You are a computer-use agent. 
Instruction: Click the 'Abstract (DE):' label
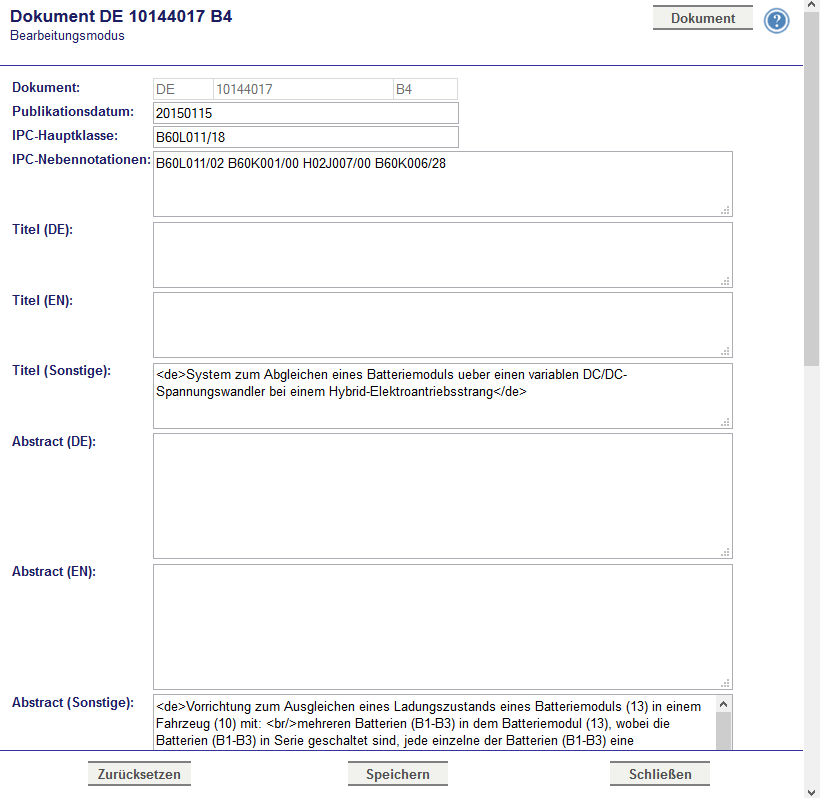54,441
